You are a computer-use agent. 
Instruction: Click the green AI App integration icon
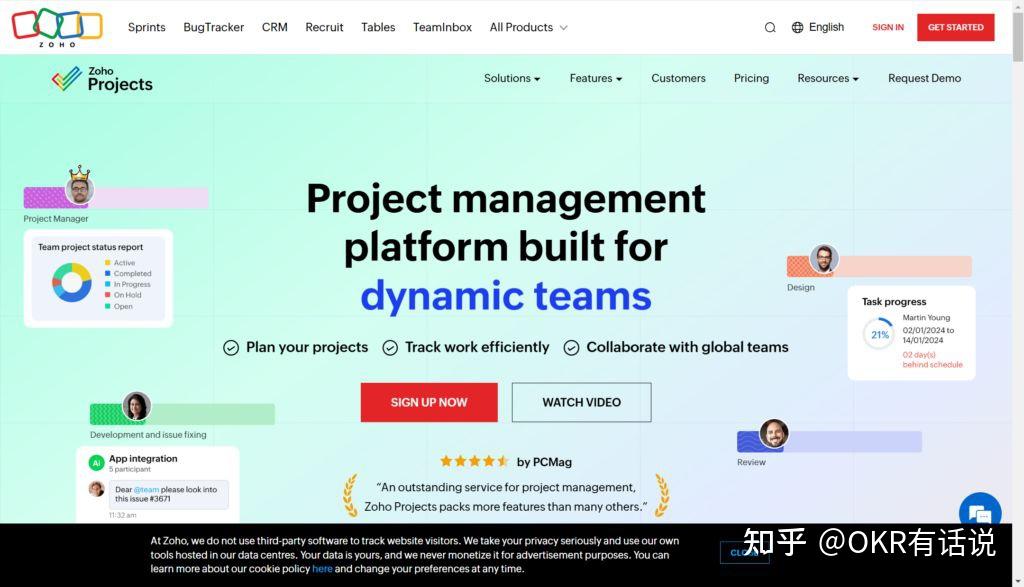coord(97,463)
